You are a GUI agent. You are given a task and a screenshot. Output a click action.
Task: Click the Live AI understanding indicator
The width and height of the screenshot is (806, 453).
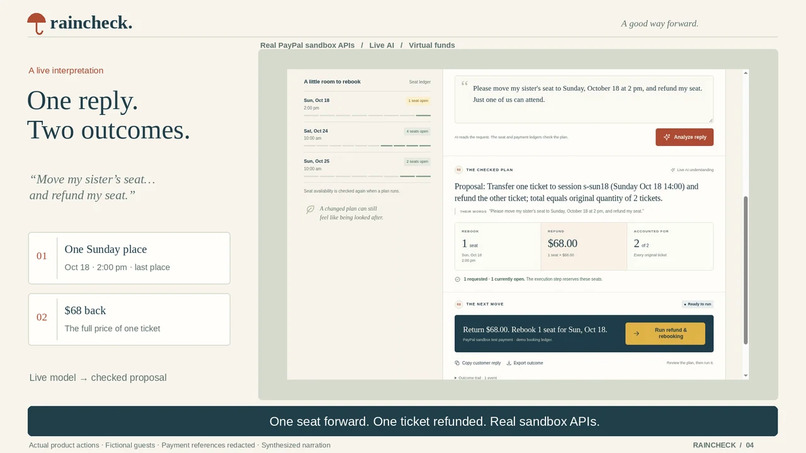(692, 170)
